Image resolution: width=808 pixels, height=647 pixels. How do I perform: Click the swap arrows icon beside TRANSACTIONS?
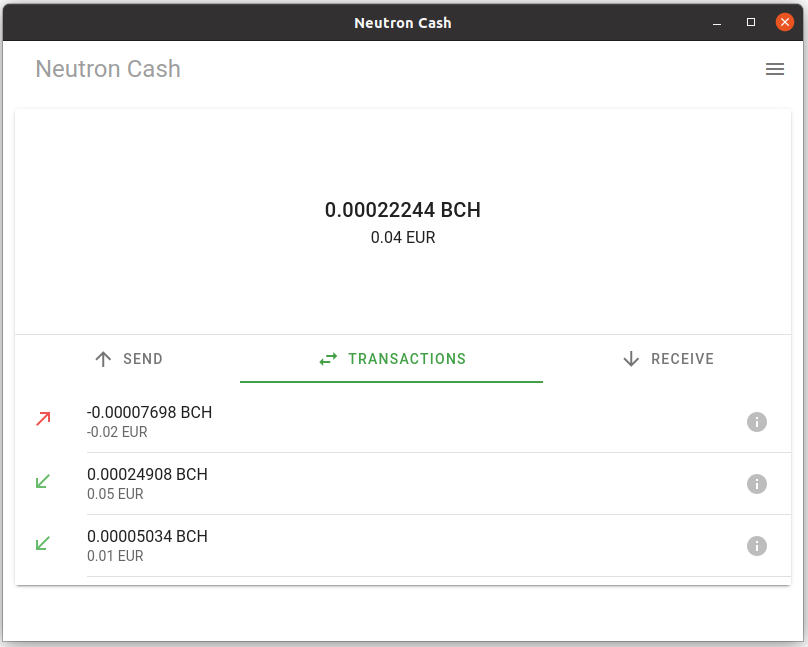click(x=328, y=359)
